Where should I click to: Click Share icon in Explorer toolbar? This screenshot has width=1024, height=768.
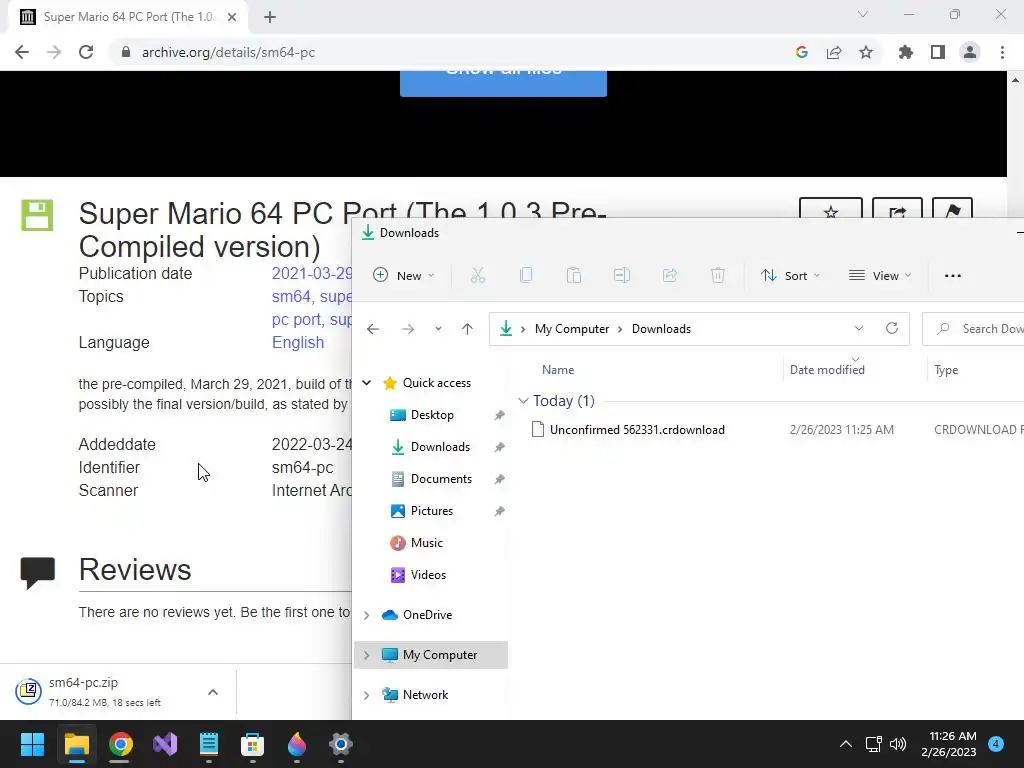(x=670, y=276)
